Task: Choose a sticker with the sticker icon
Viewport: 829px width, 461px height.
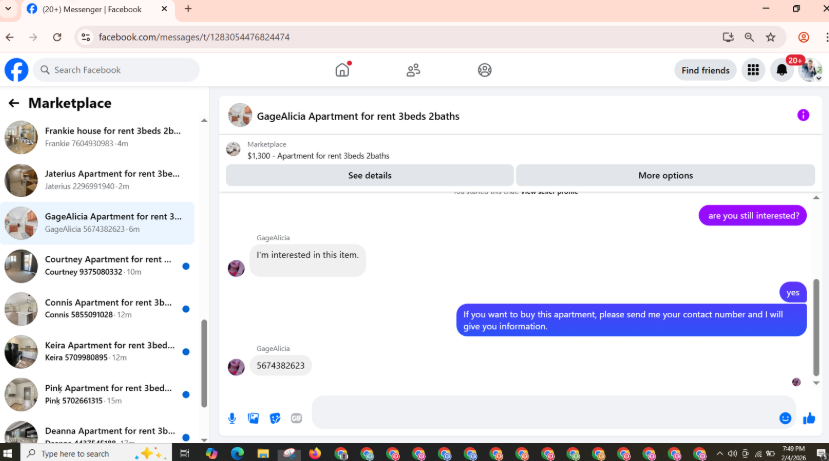Action: pos(275,419)
